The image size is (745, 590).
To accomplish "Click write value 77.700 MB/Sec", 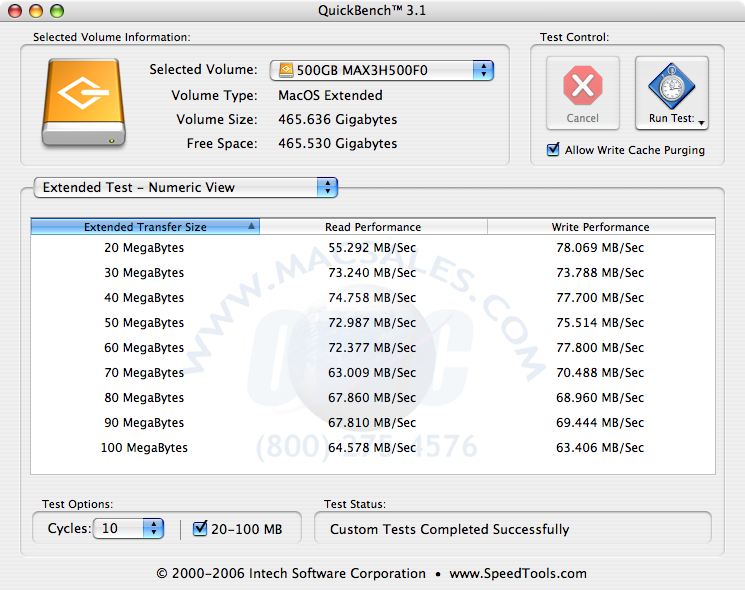I will click(600, 297).
